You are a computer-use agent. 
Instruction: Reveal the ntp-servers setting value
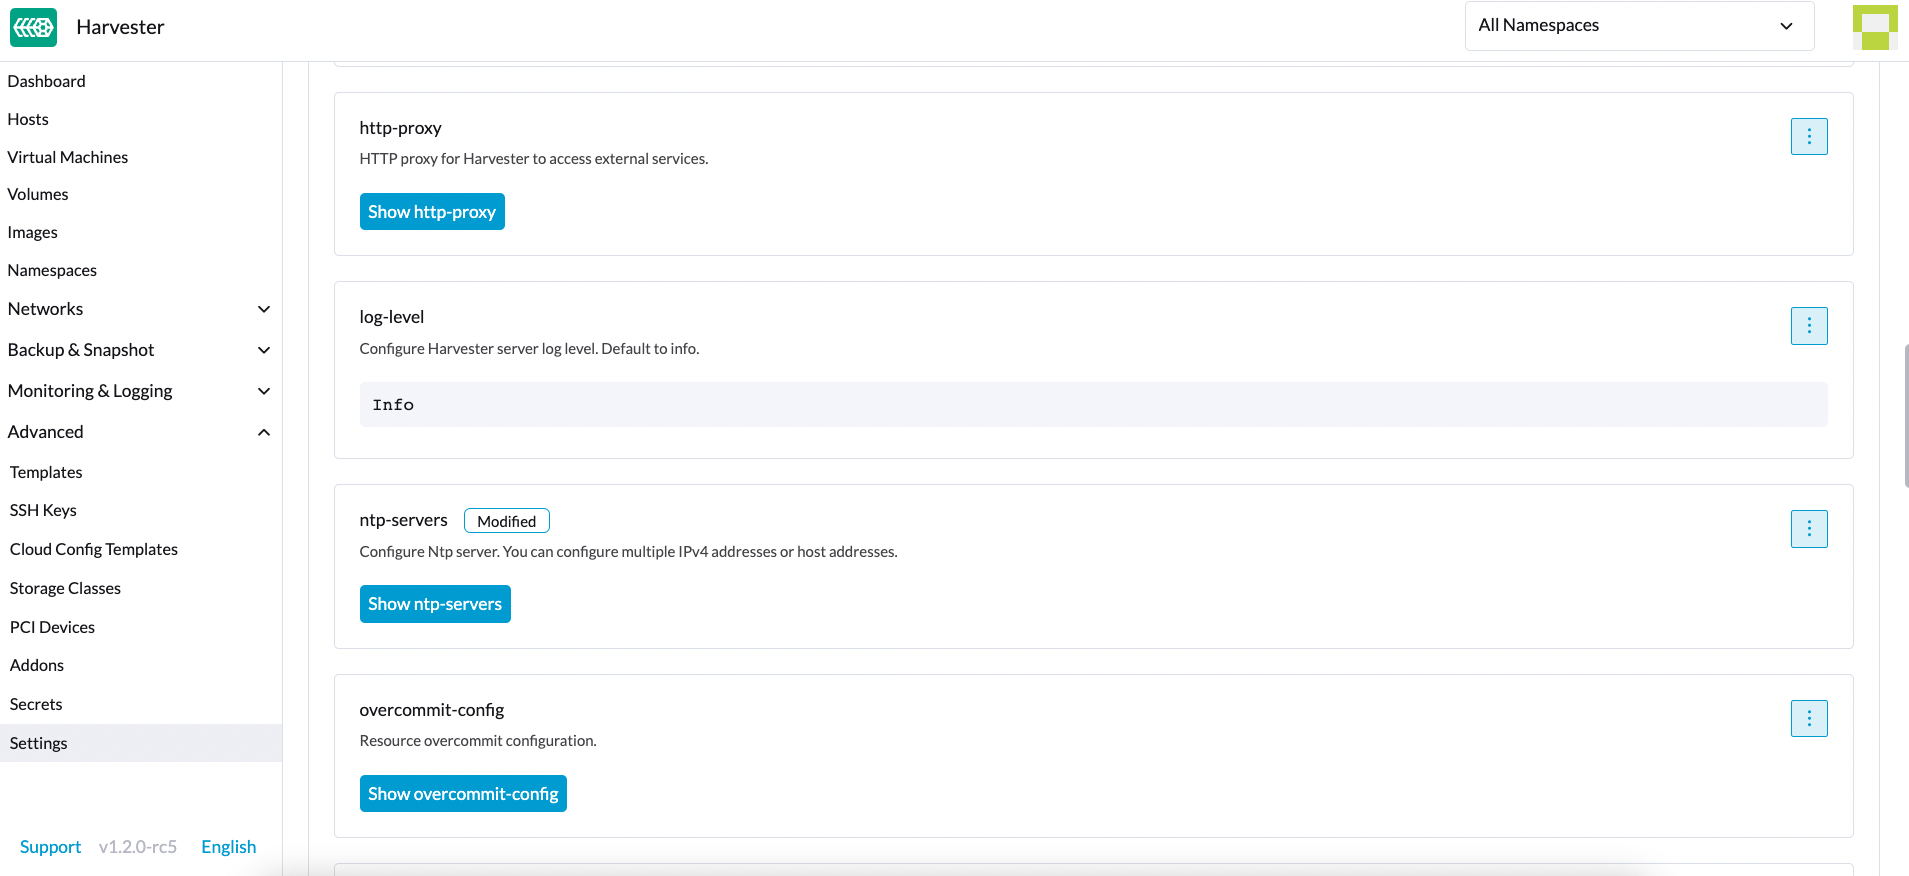coord(435,604)
